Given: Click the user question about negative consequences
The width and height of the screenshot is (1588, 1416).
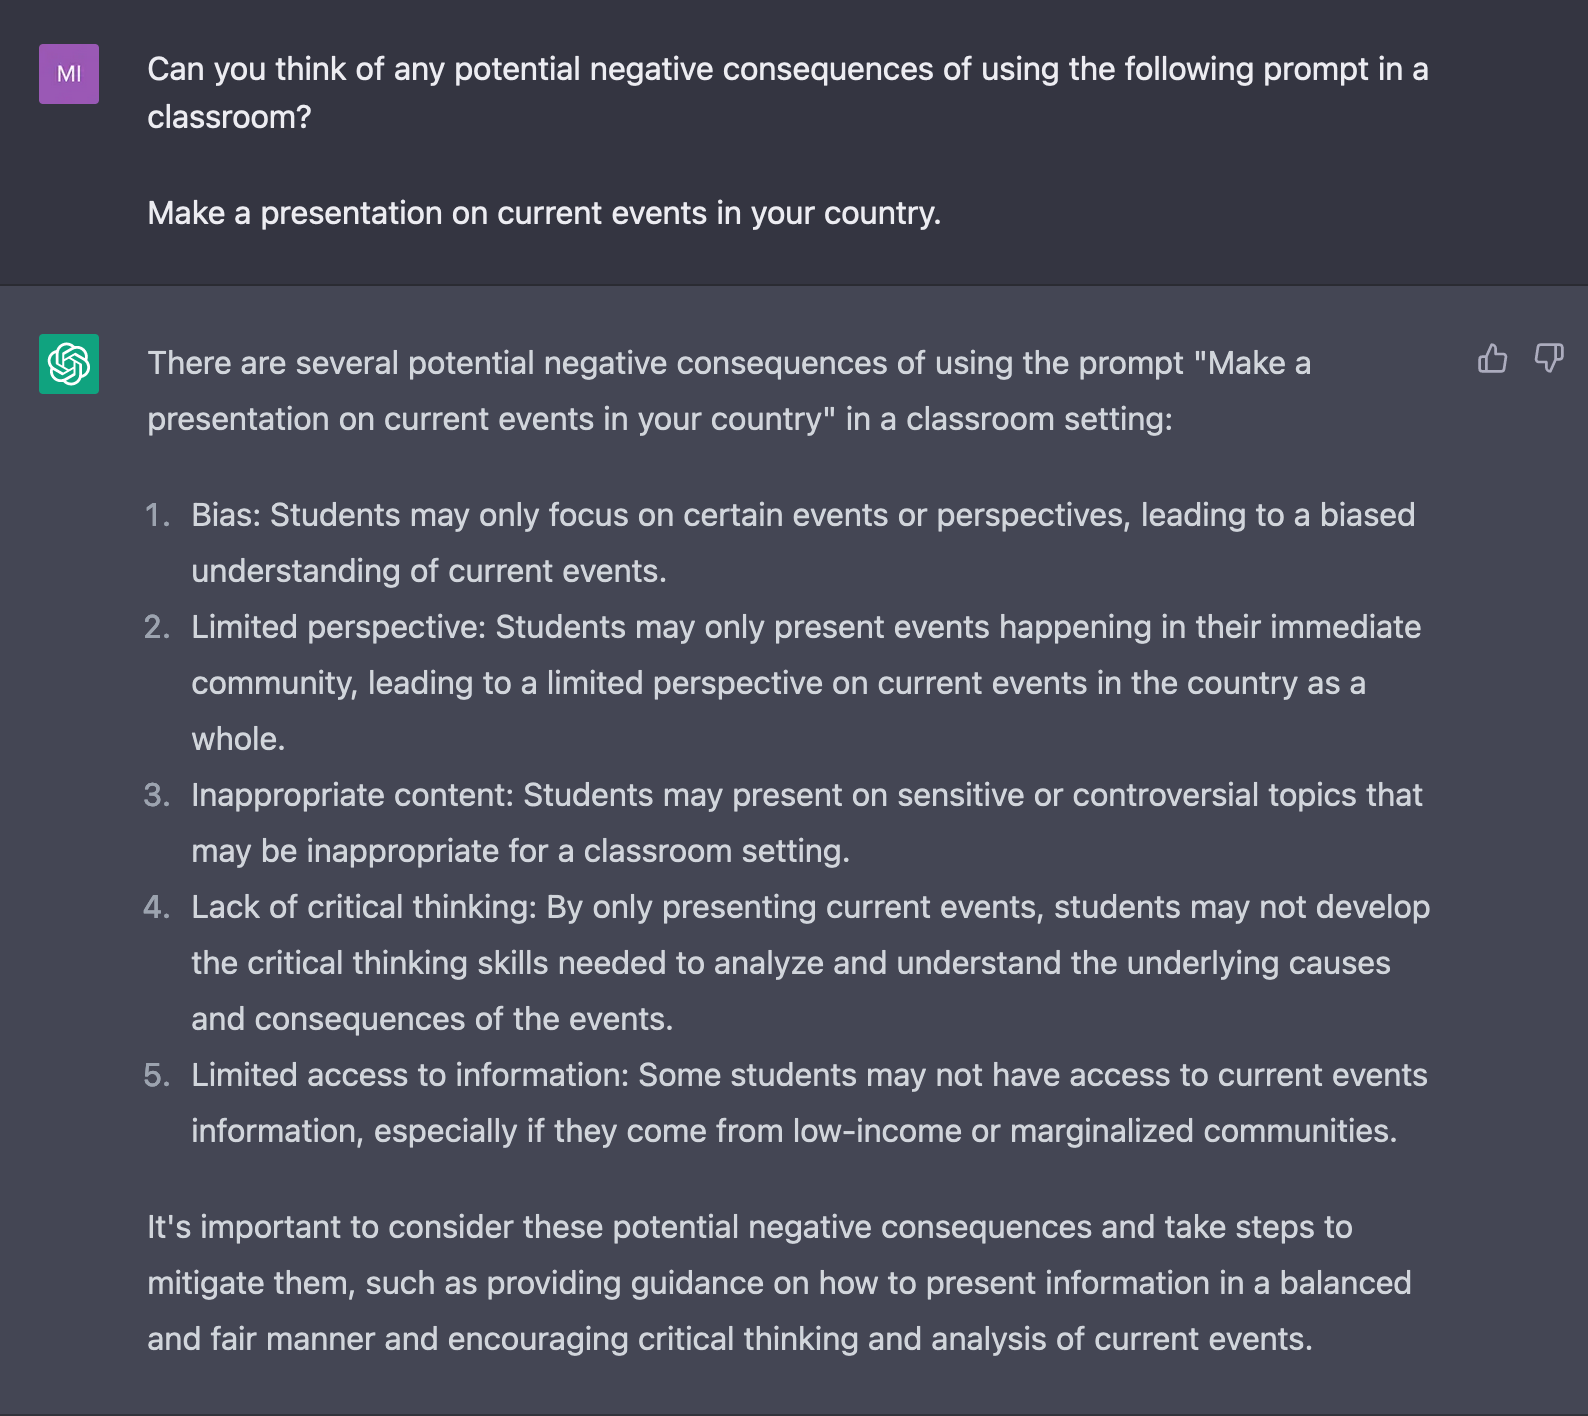Looking at the screenshot, I should tap(788, 93).
